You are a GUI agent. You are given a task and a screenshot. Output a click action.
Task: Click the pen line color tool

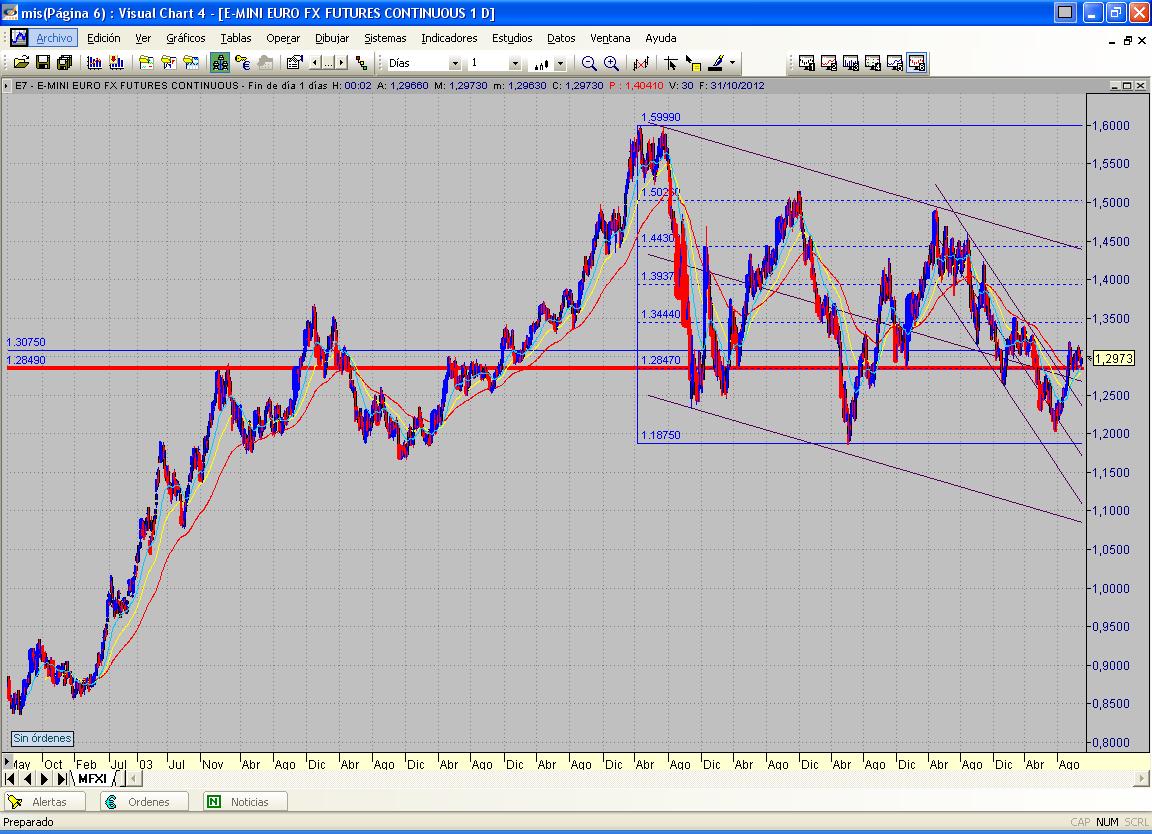716,63
